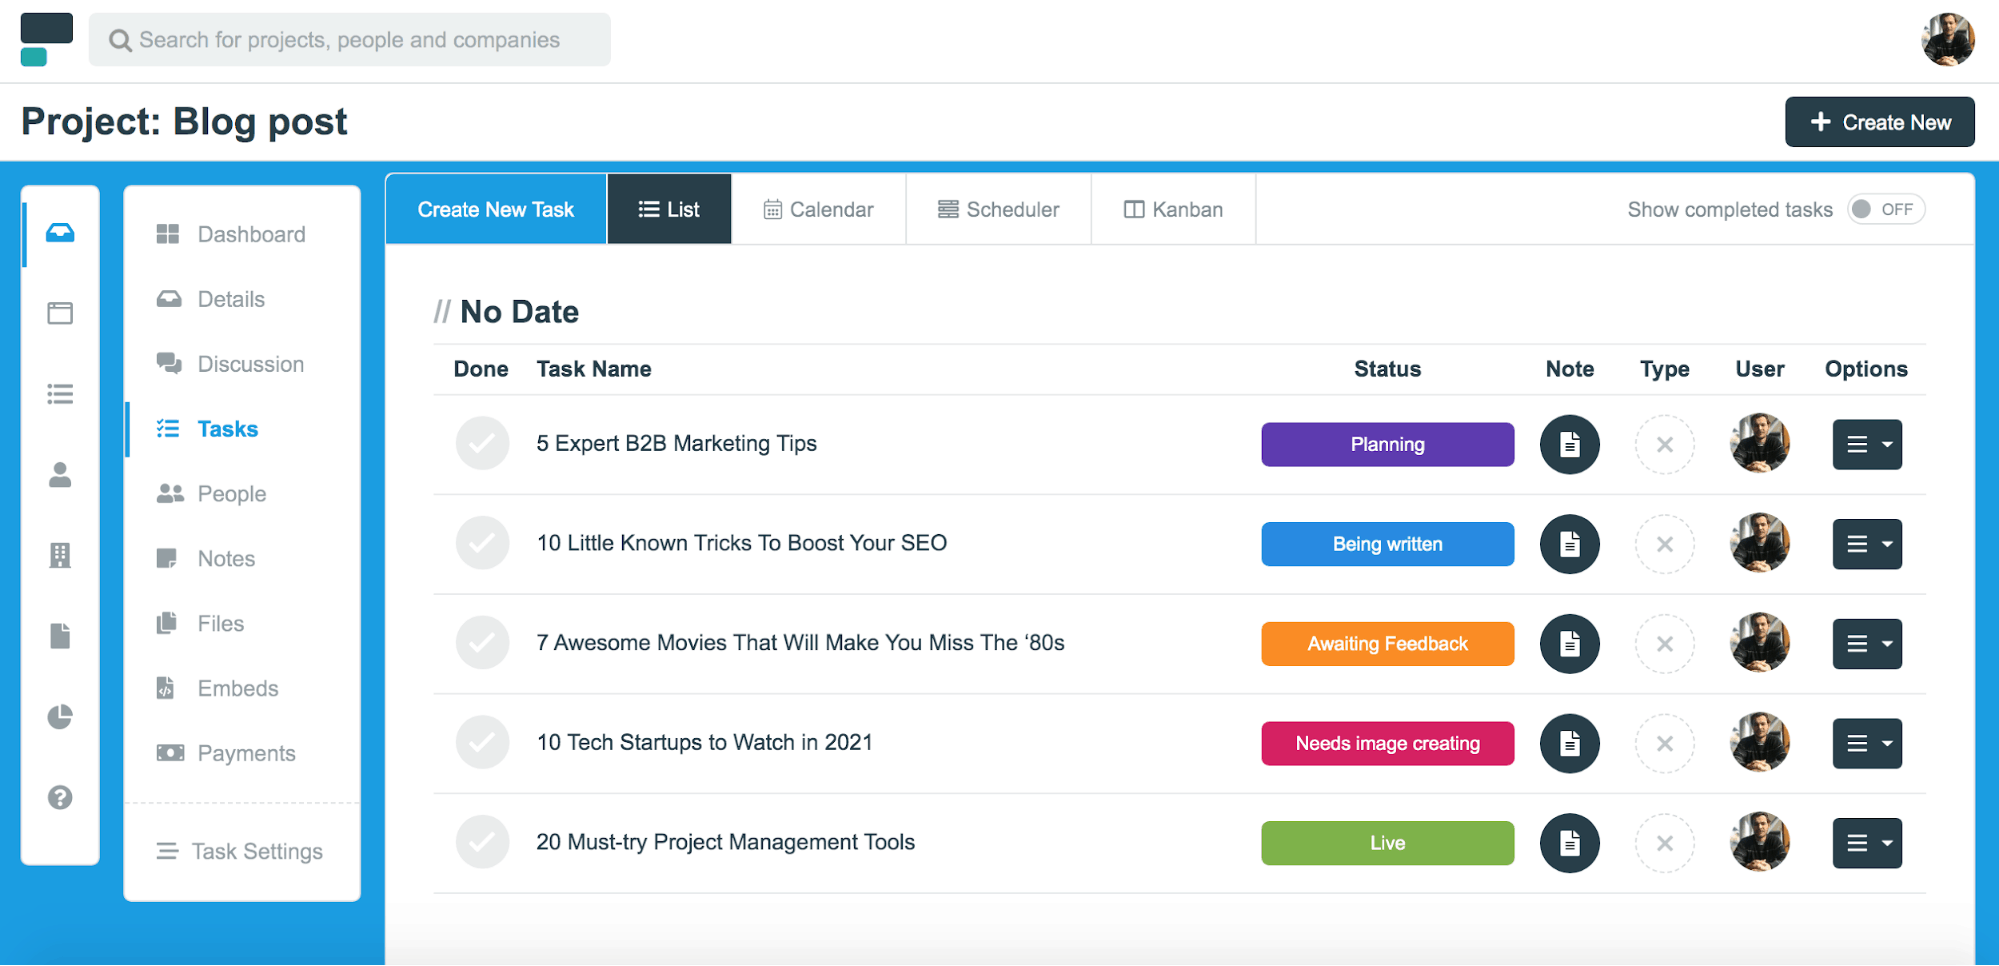Screen dimensions: 1999x966
Task: Focus the search projects, people, companies field
Action: [350, 40]
